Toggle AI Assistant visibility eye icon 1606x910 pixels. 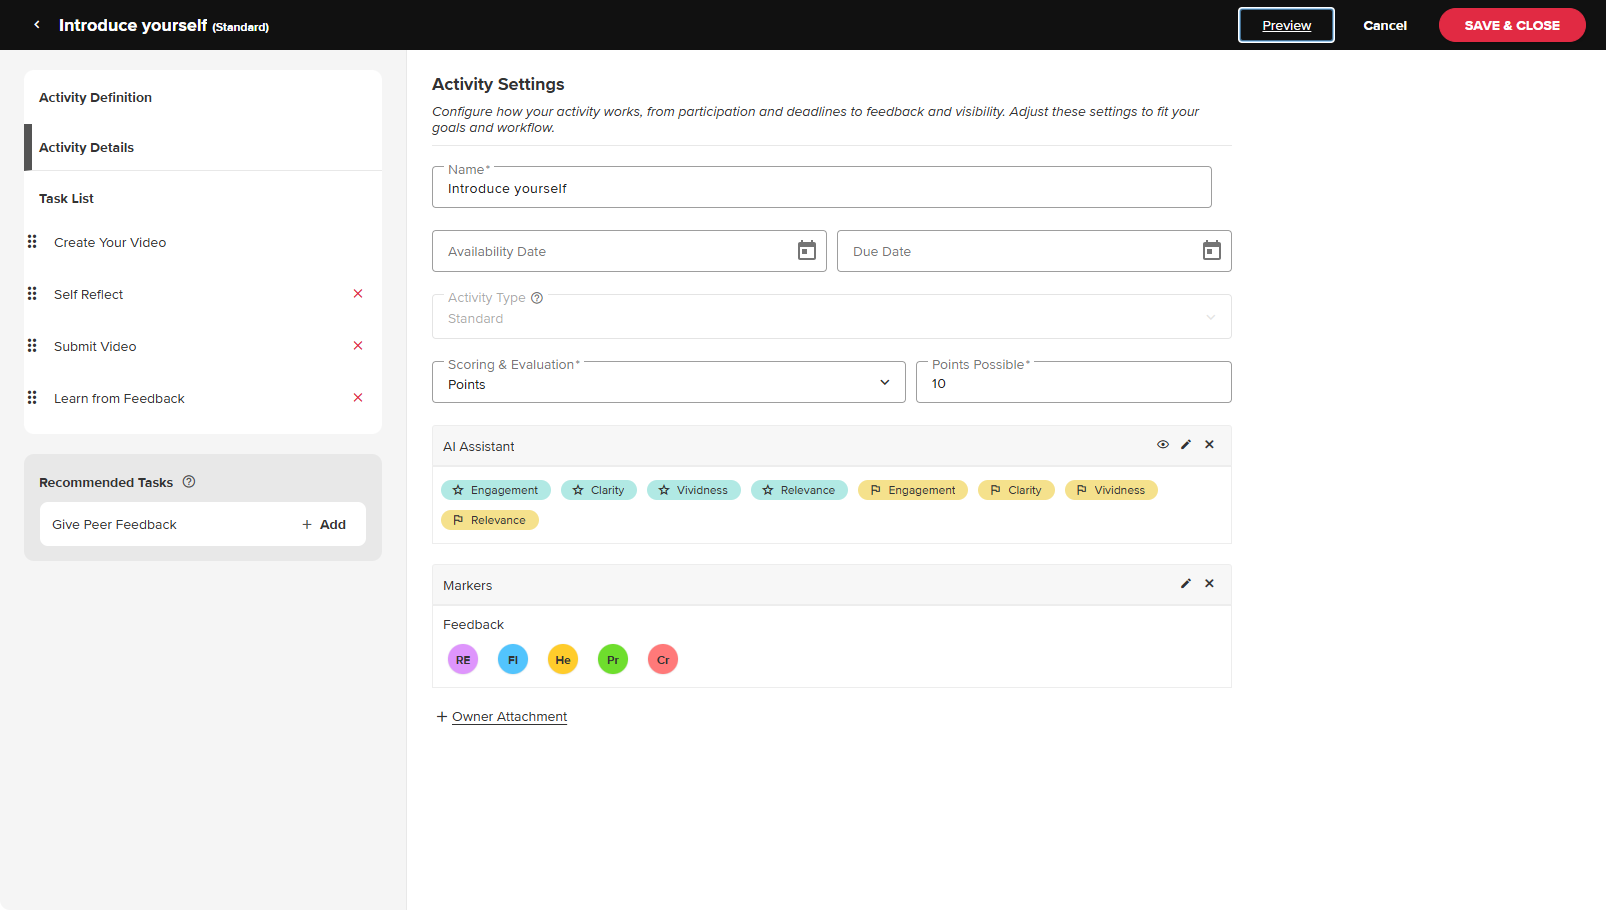click(x=1163, y=445)
